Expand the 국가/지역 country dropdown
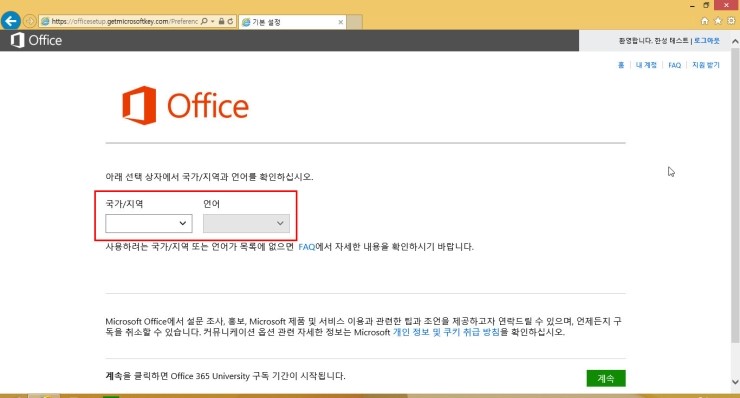The height and width of the screenshot is (398, 740). [149, 223]
